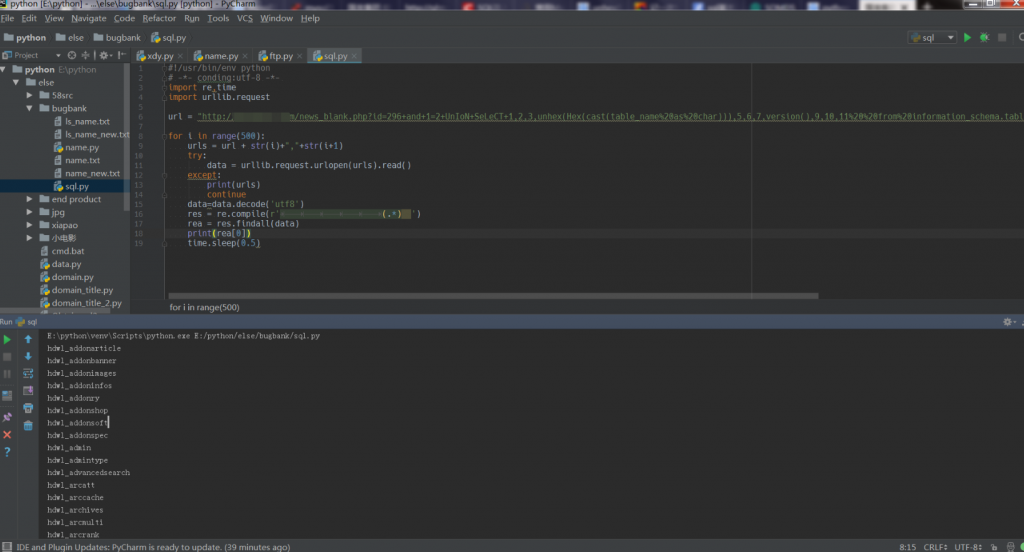Close the Run tab with the red X

[7, 434]
